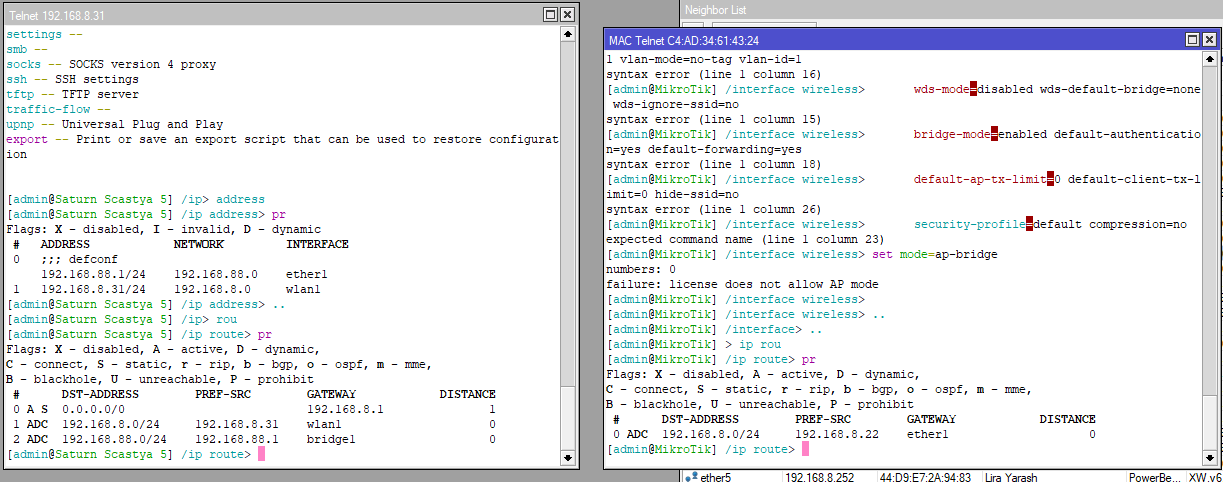Screen dimensions: 1223x482
Task: Click the 'set mode=ap-bridge' command text
Action: 935,254
